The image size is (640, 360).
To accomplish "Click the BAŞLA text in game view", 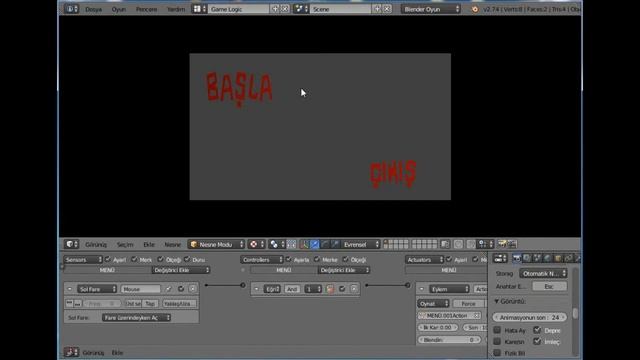I will pyautogui.click(x=239, y=89).
